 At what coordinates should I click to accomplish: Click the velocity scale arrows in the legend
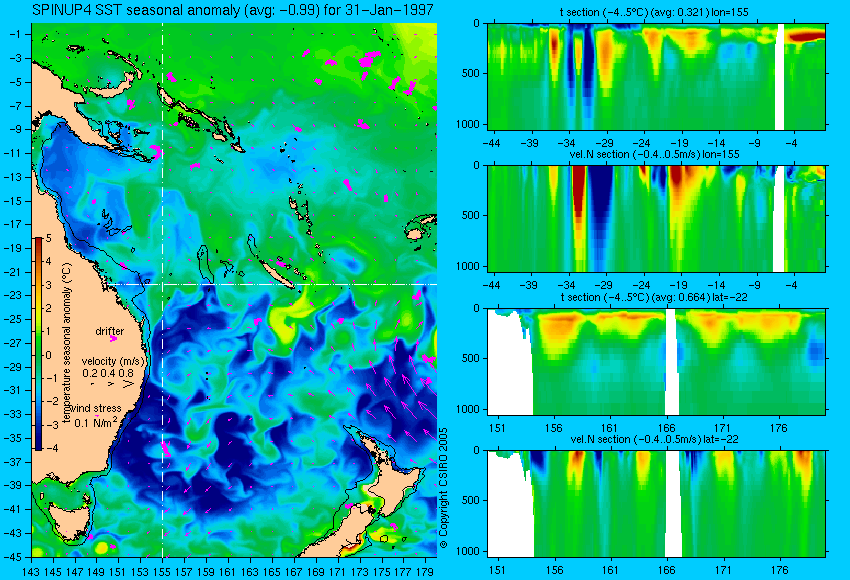pyautogui.click(x=113, y=384)
